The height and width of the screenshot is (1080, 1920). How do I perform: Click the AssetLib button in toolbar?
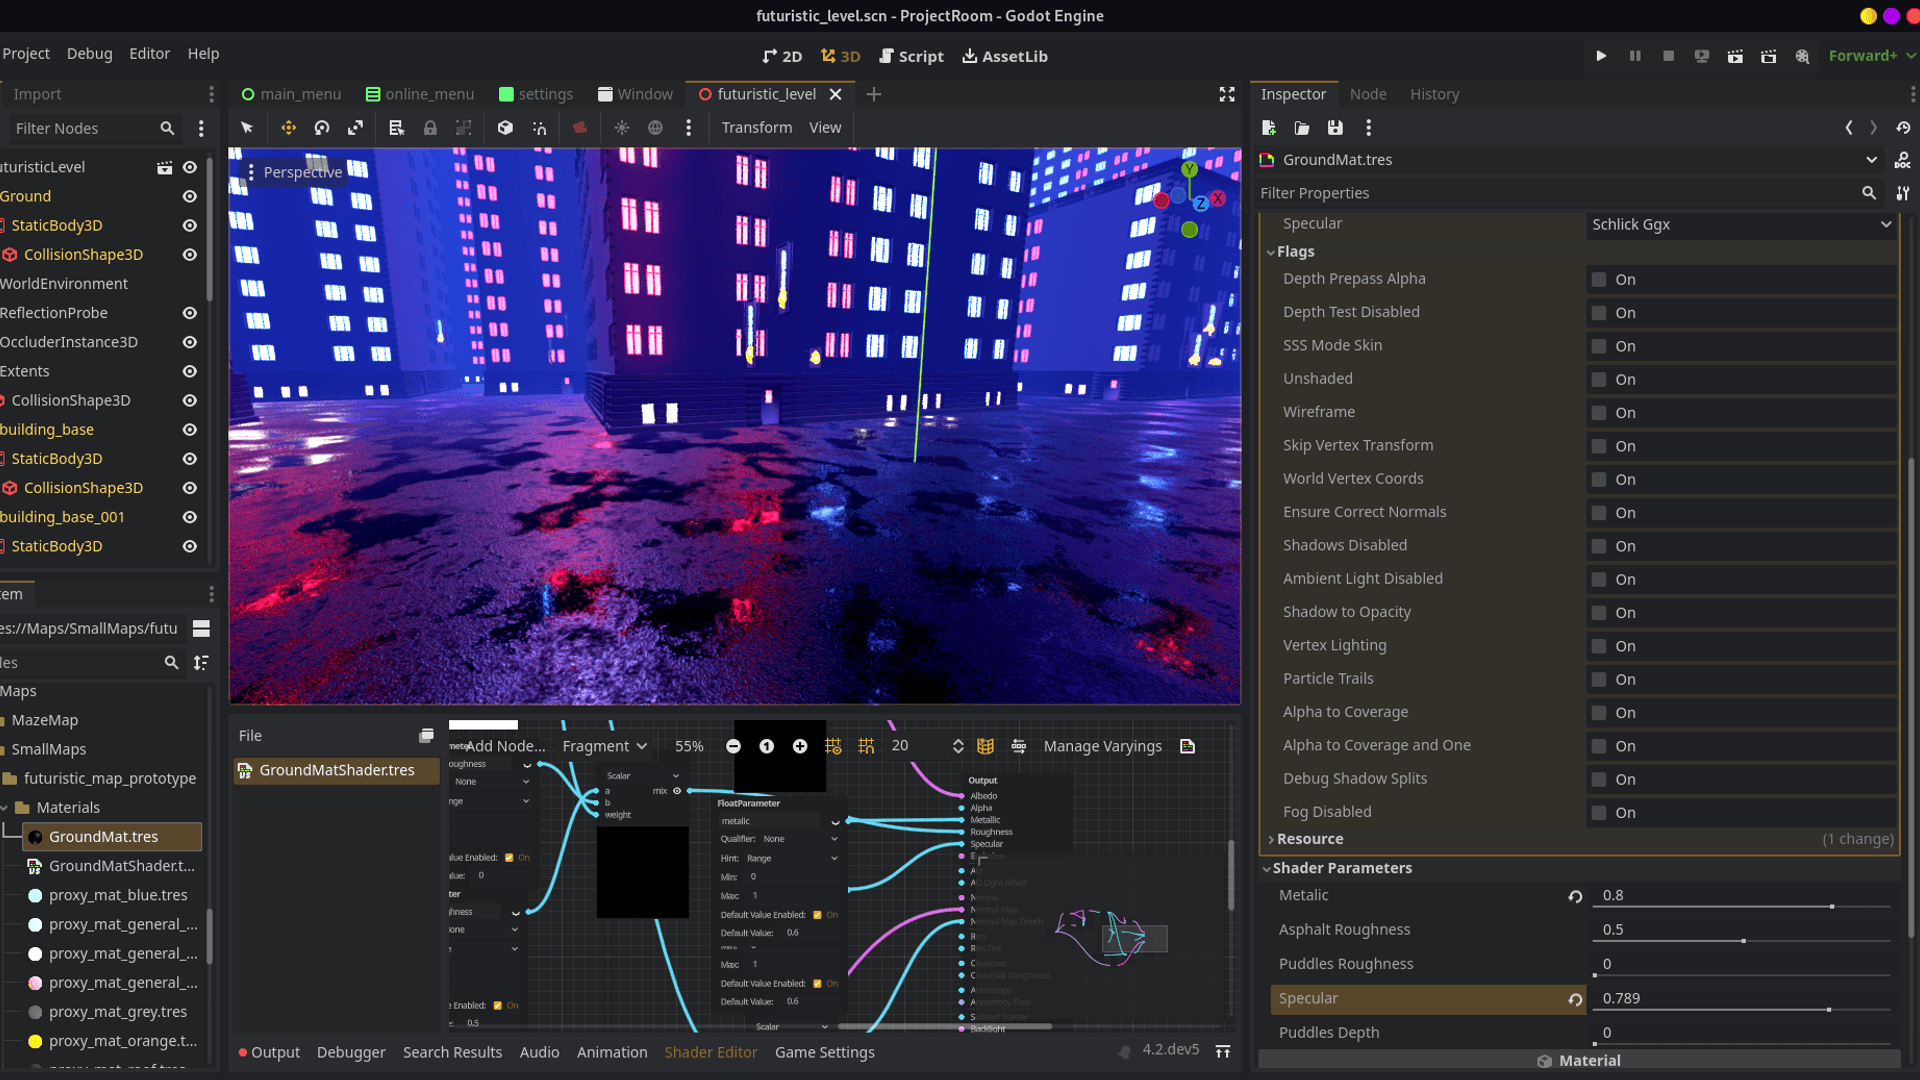pyautogui.click(x=1005, y=55)
